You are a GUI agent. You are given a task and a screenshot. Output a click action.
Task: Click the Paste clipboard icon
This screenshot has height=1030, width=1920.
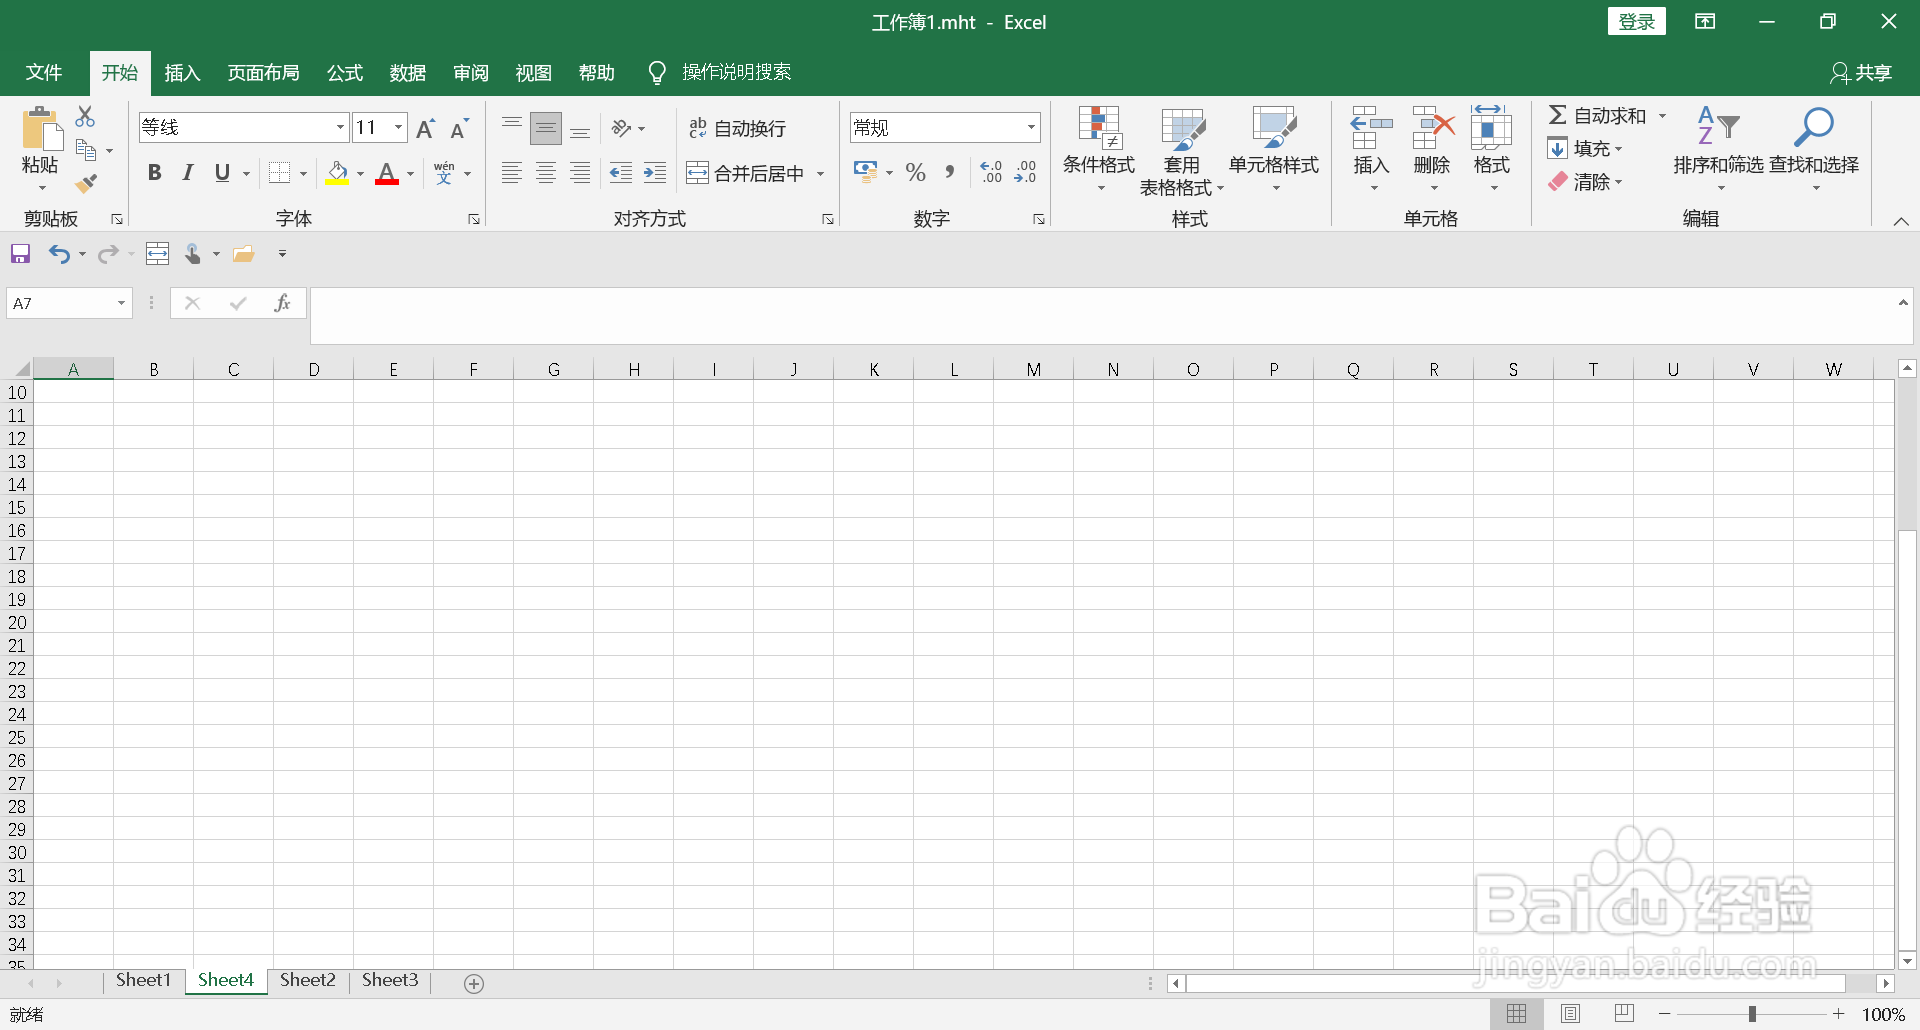point(41,130)
